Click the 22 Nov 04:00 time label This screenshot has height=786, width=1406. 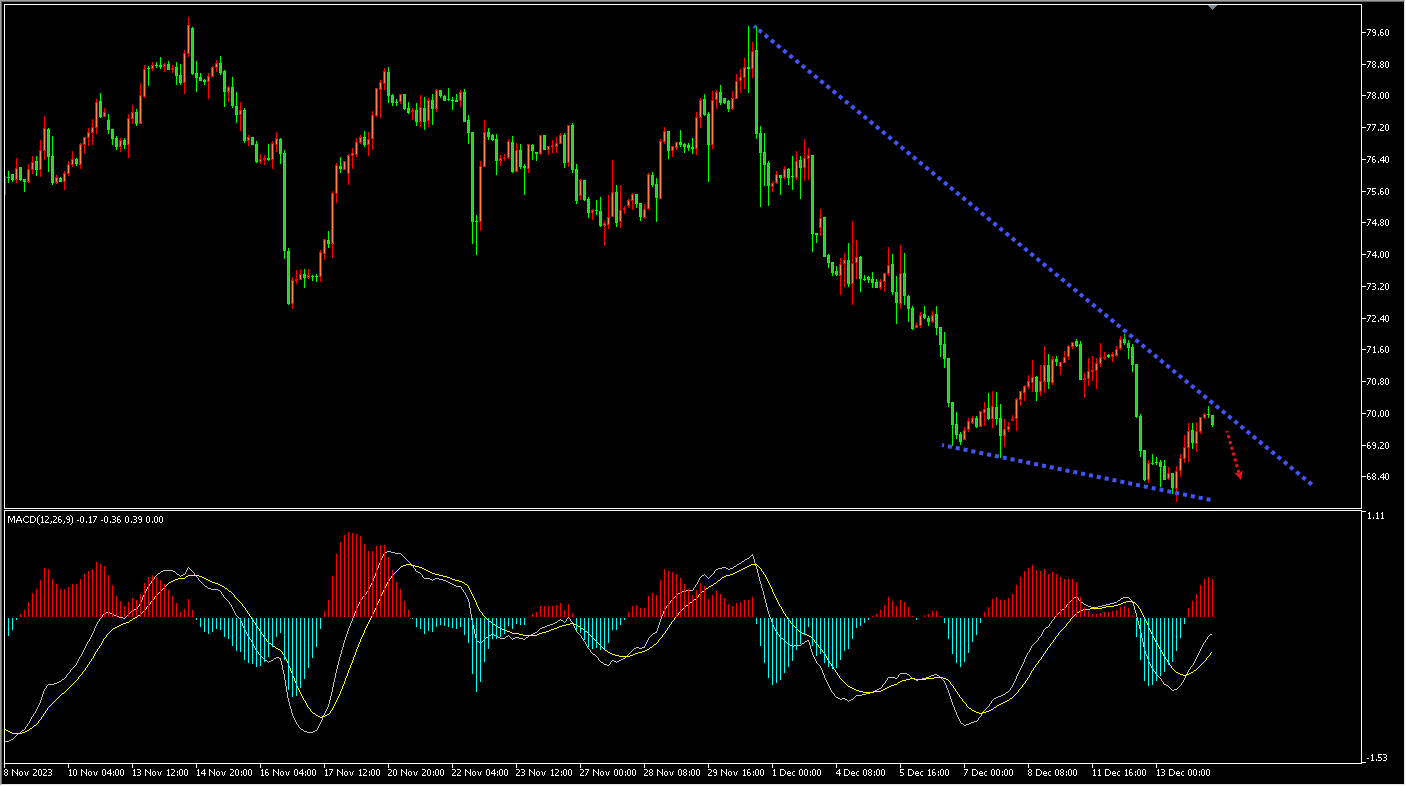[480, 773]
